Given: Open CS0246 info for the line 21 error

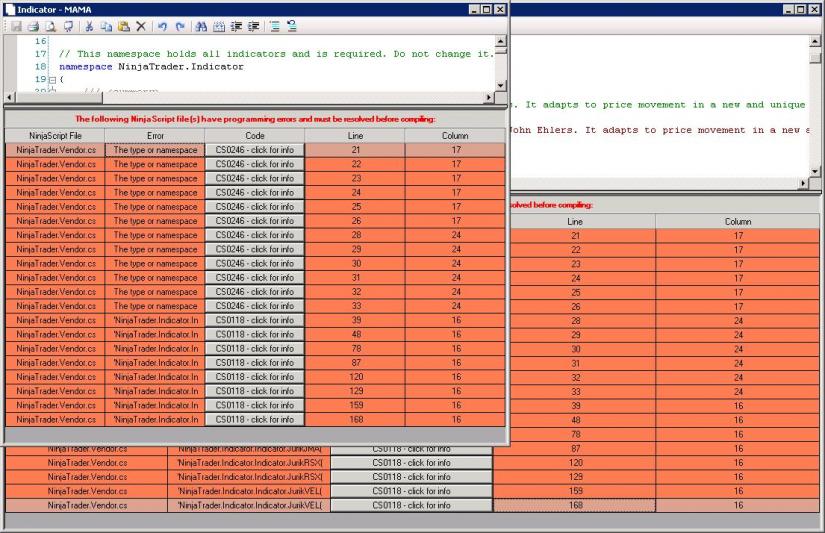Looking at the screenshot, I should (255, 150).
